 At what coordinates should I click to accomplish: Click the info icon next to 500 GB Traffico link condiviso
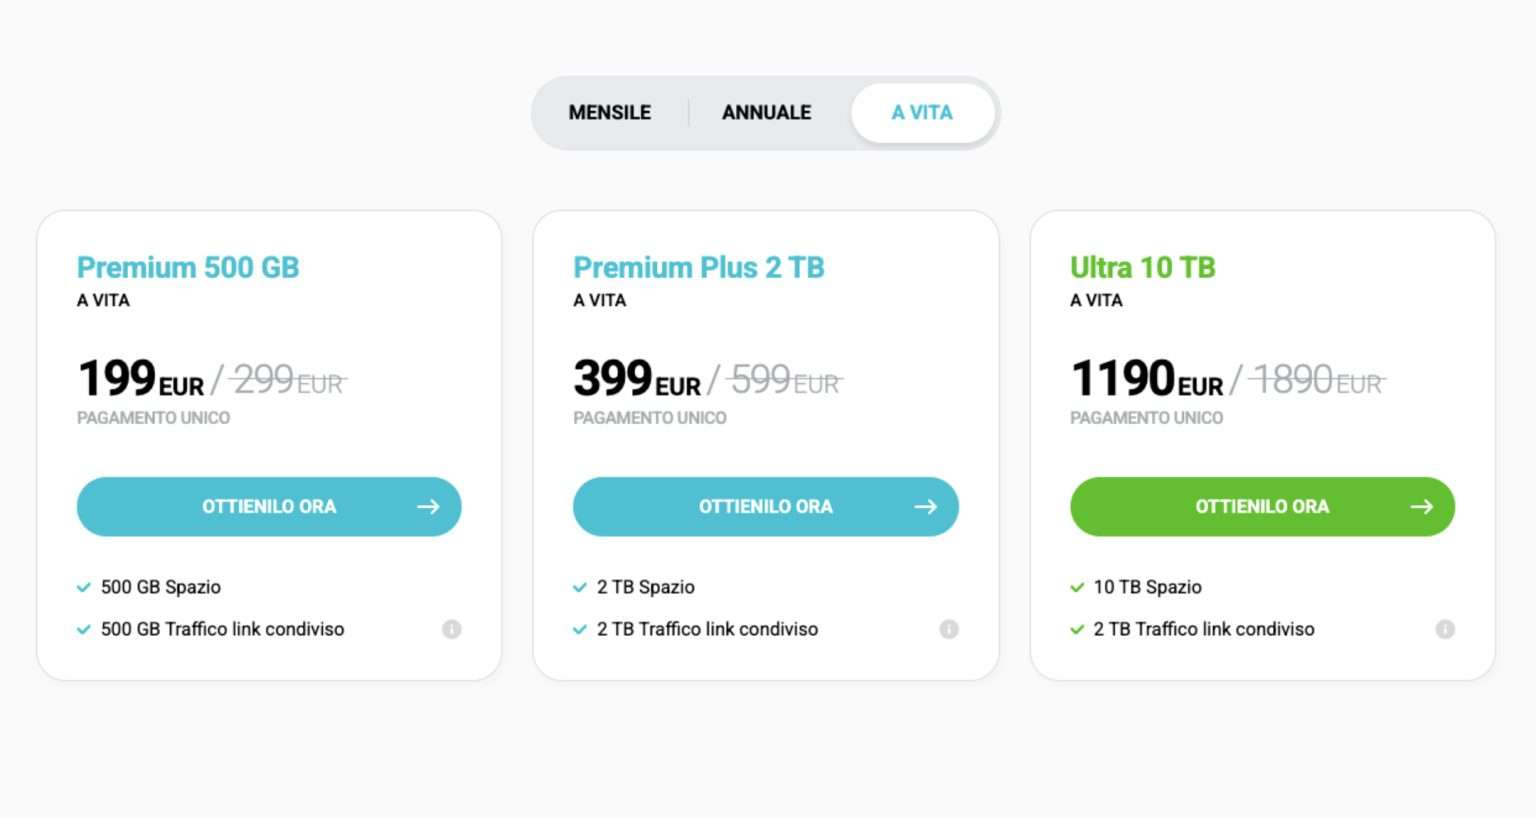coord(450,630)
